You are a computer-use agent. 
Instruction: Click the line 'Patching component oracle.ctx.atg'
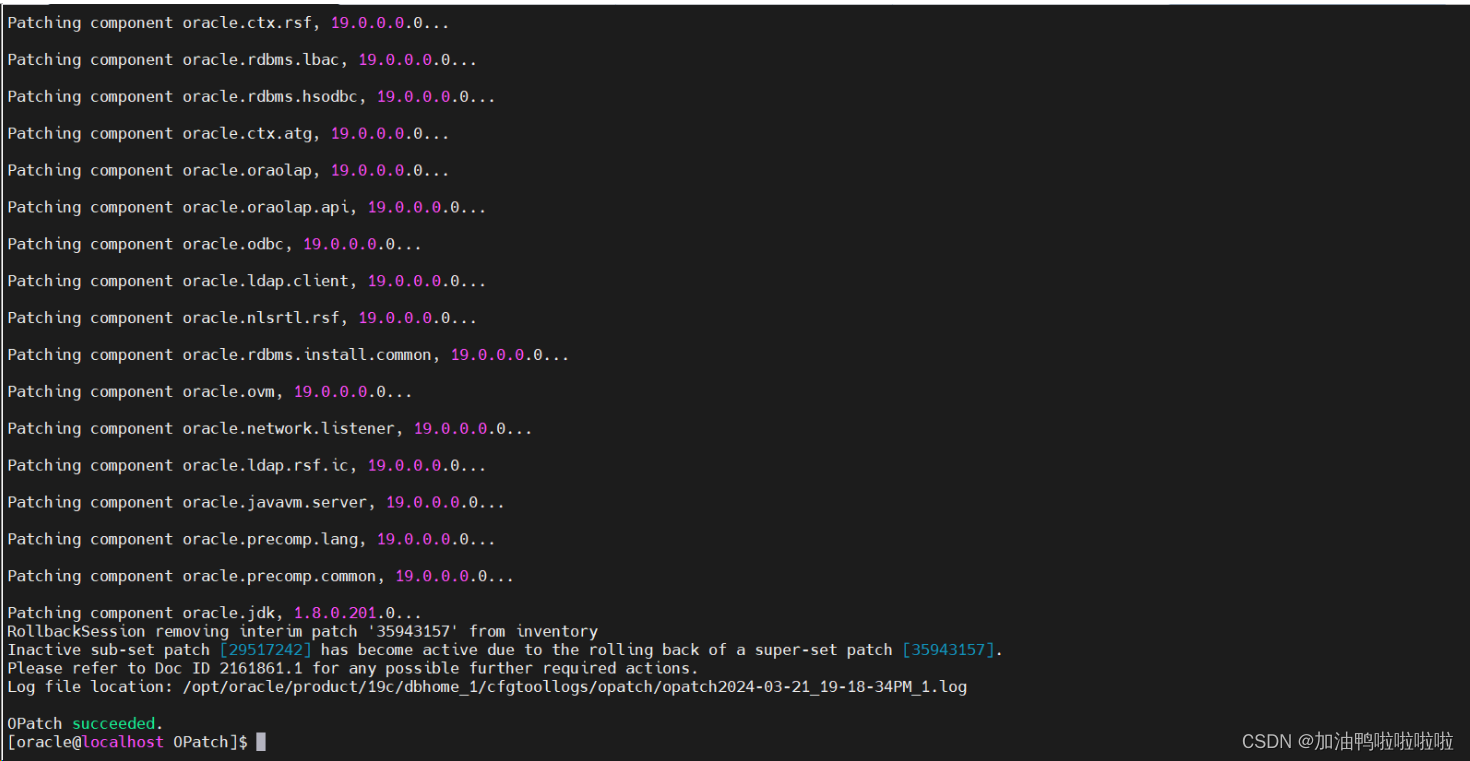pyautogui.click(x=228, y=134)
